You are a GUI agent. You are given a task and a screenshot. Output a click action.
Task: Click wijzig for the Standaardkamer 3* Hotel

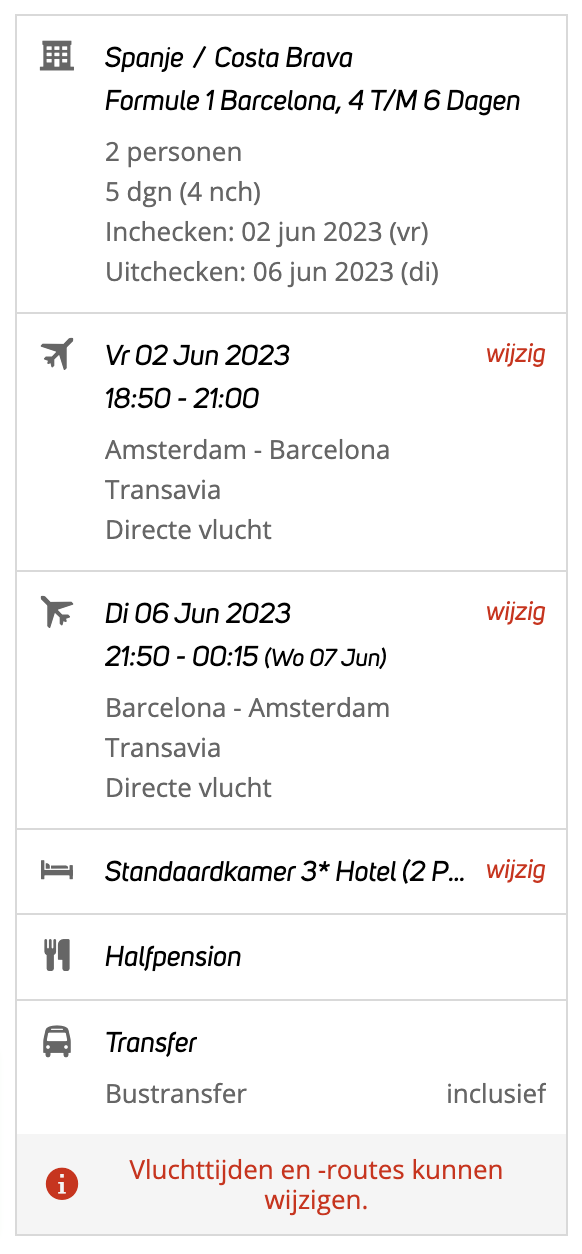[516, 870]
